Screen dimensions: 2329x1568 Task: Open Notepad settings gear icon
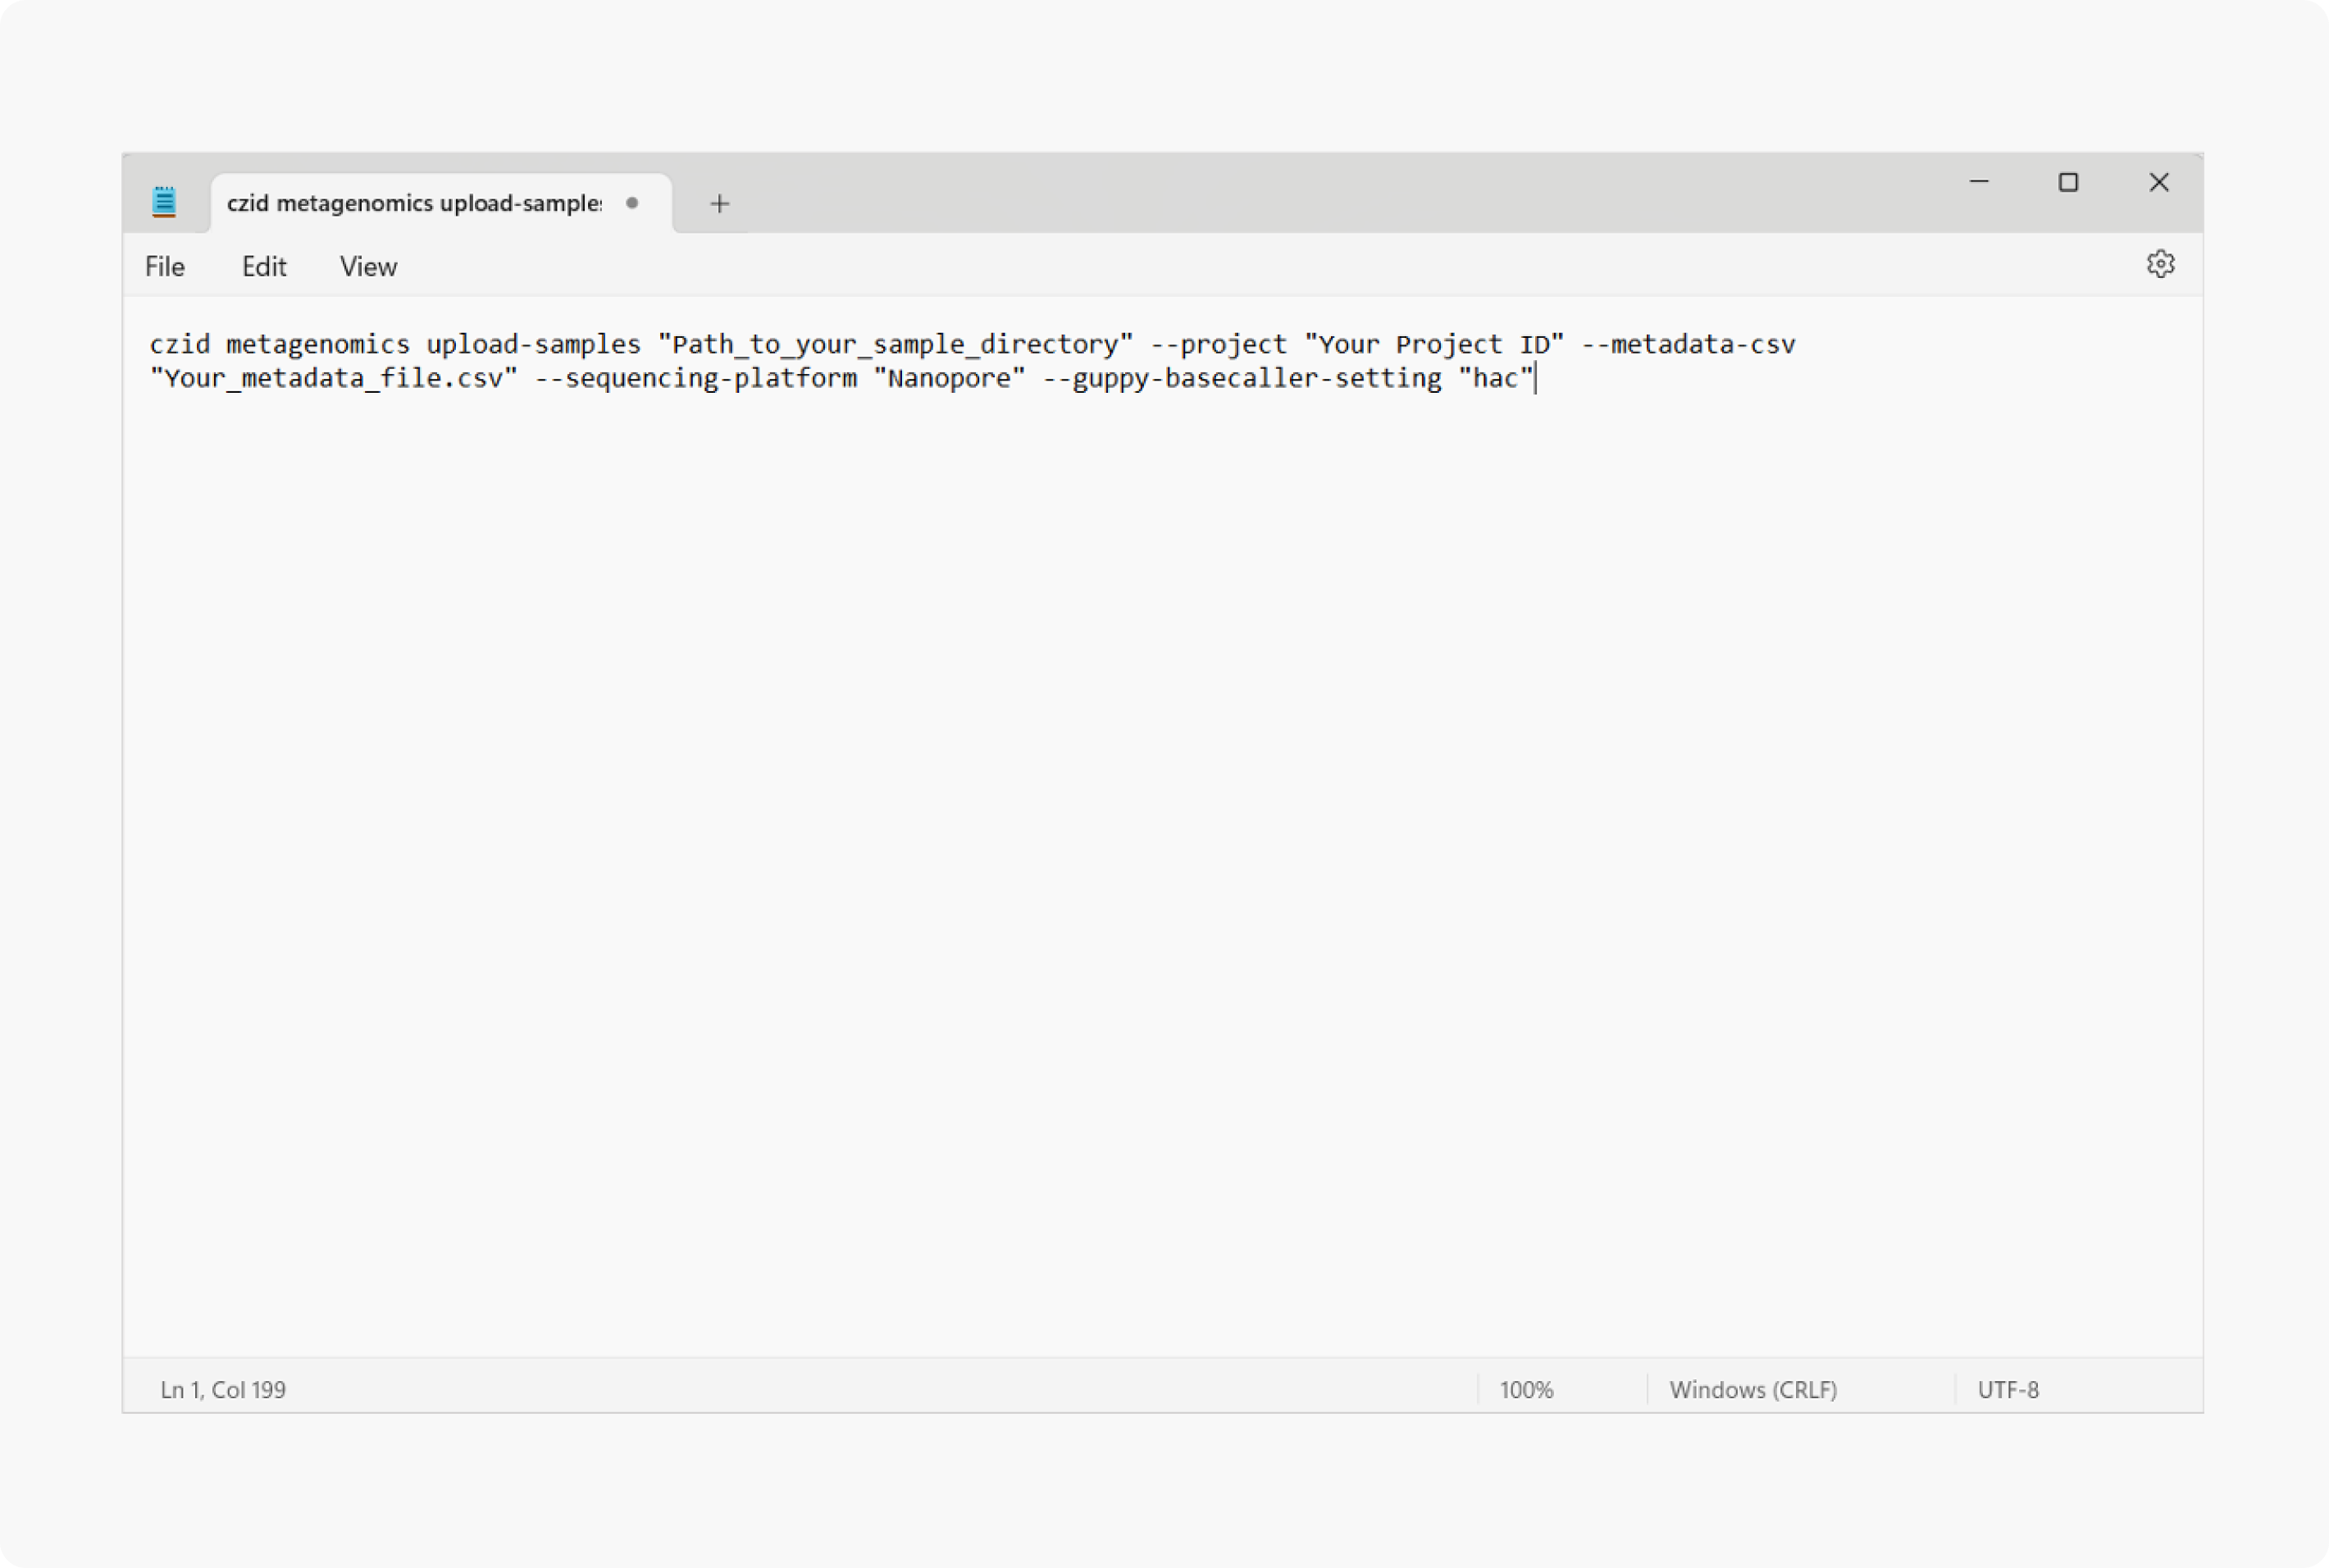(x=2160, y=264)
